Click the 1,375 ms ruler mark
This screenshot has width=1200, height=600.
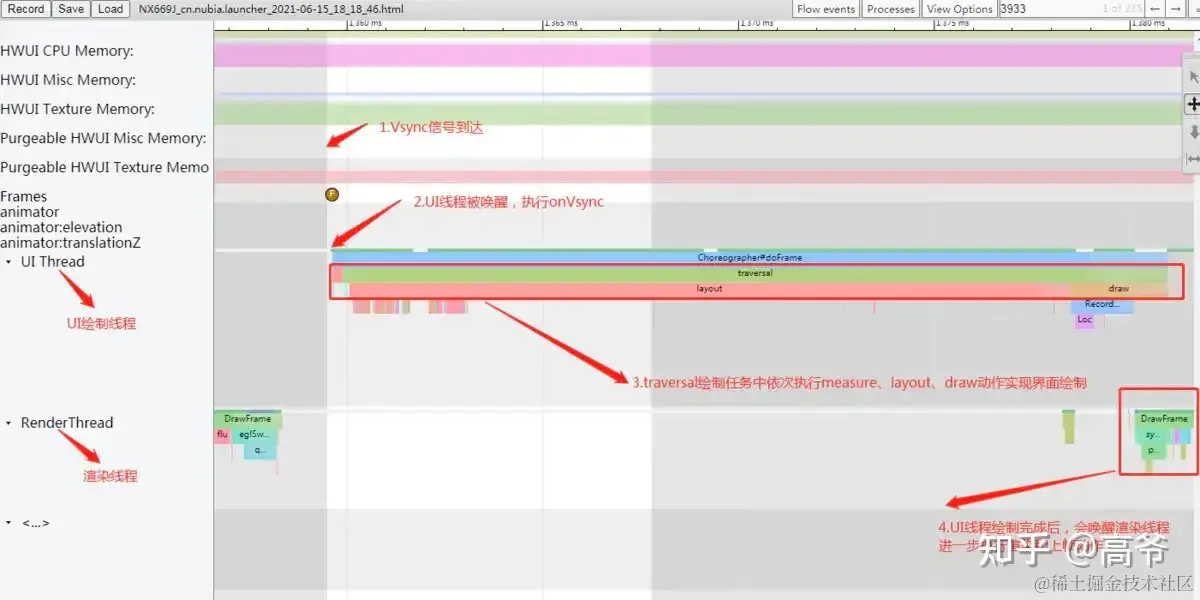pos(954,23)
